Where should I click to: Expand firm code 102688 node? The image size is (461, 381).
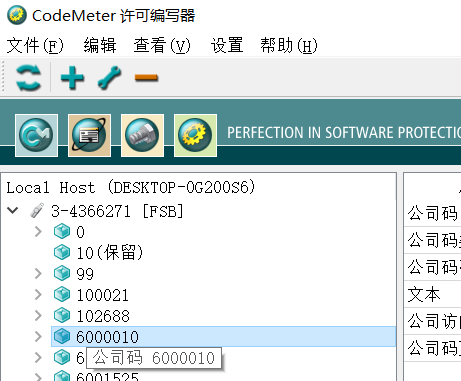point(38,315)
